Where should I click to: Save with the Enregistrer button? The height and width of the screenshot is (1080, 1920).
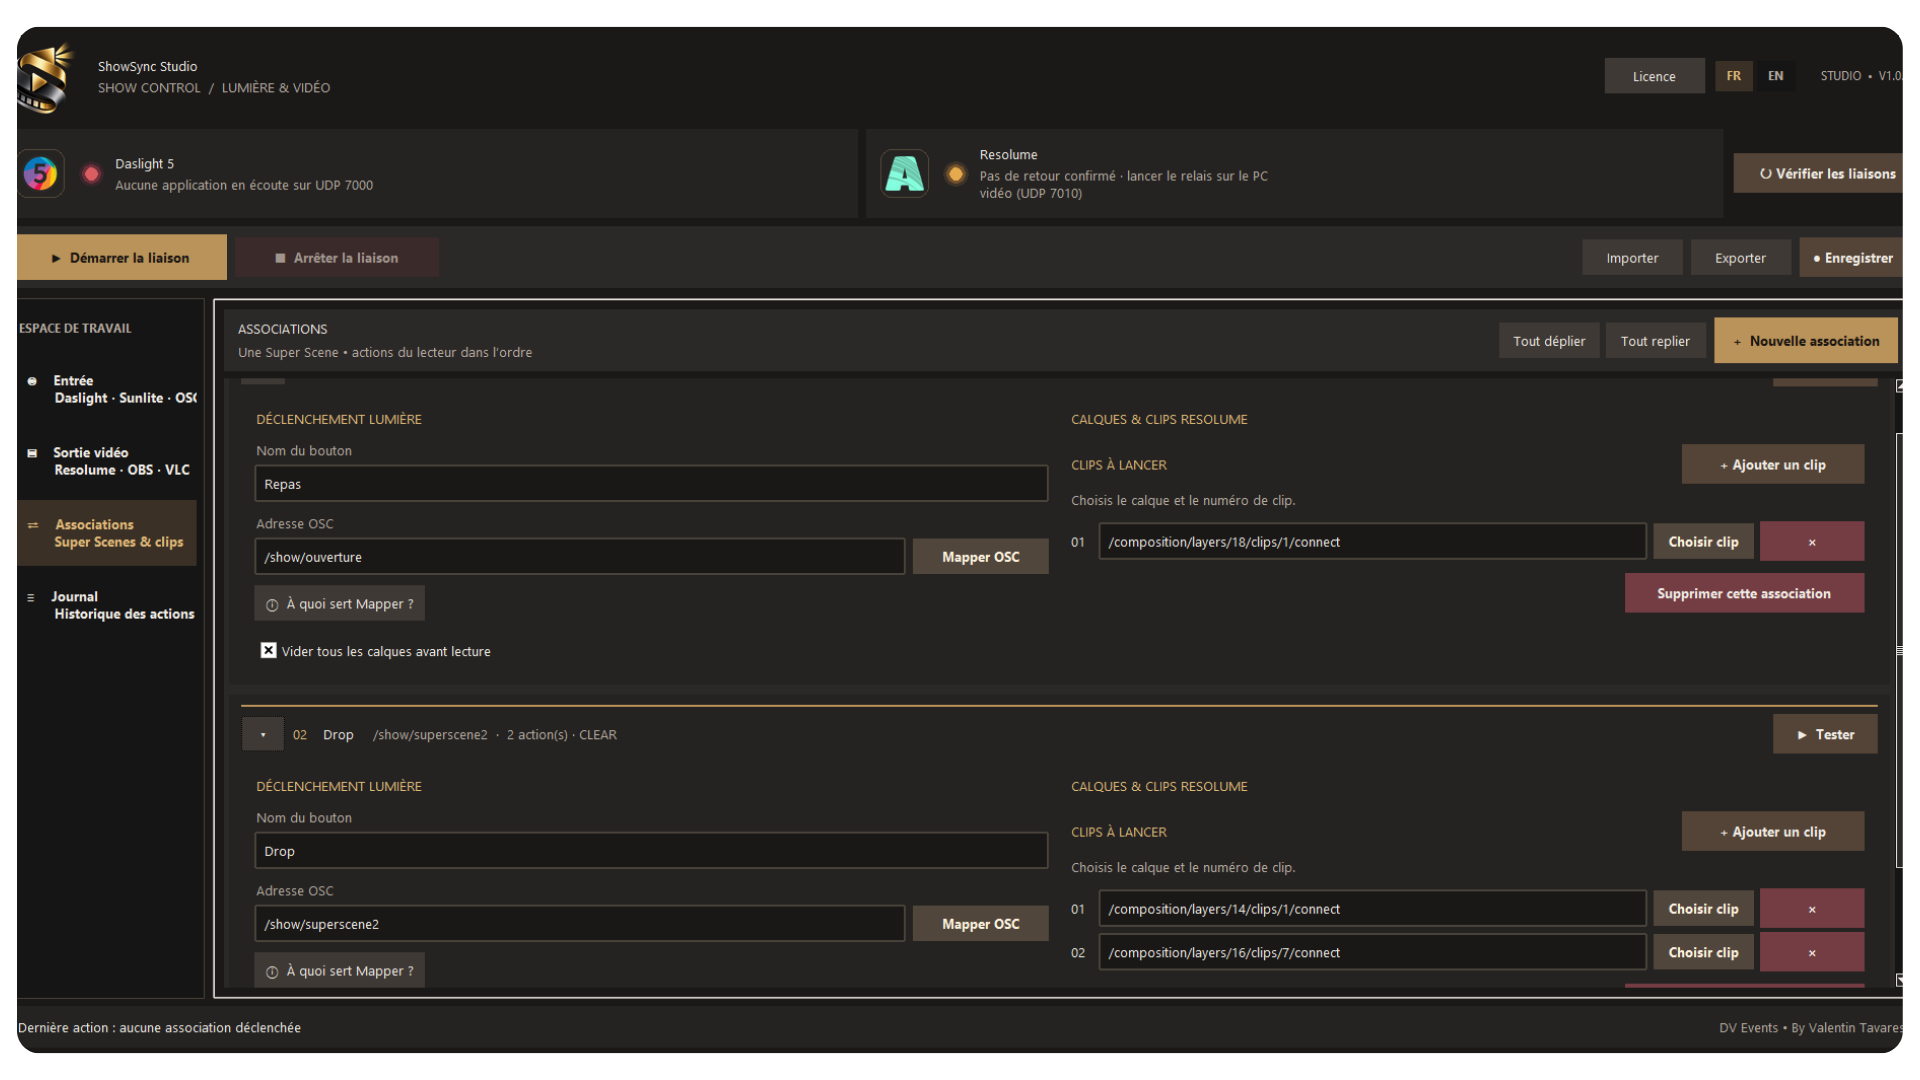coord(1851,258)
